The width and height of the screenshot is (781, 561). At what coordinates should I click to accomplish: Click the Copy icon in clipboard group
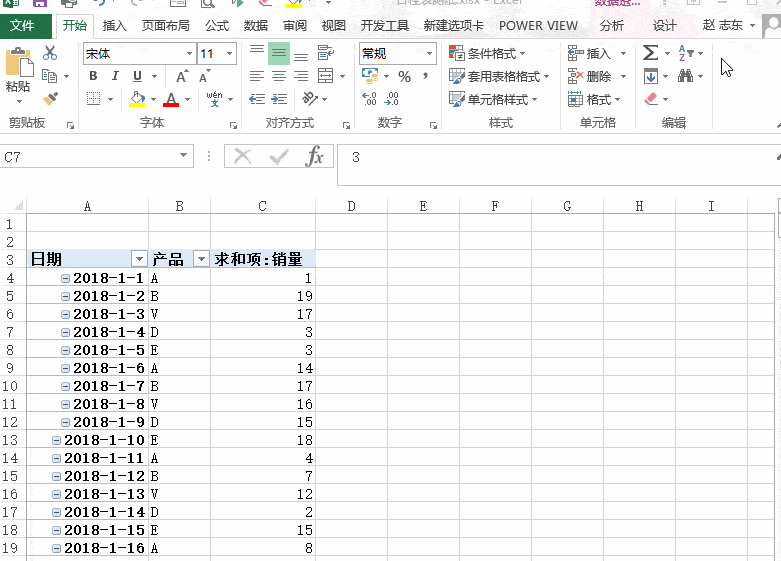pos(49,76)
